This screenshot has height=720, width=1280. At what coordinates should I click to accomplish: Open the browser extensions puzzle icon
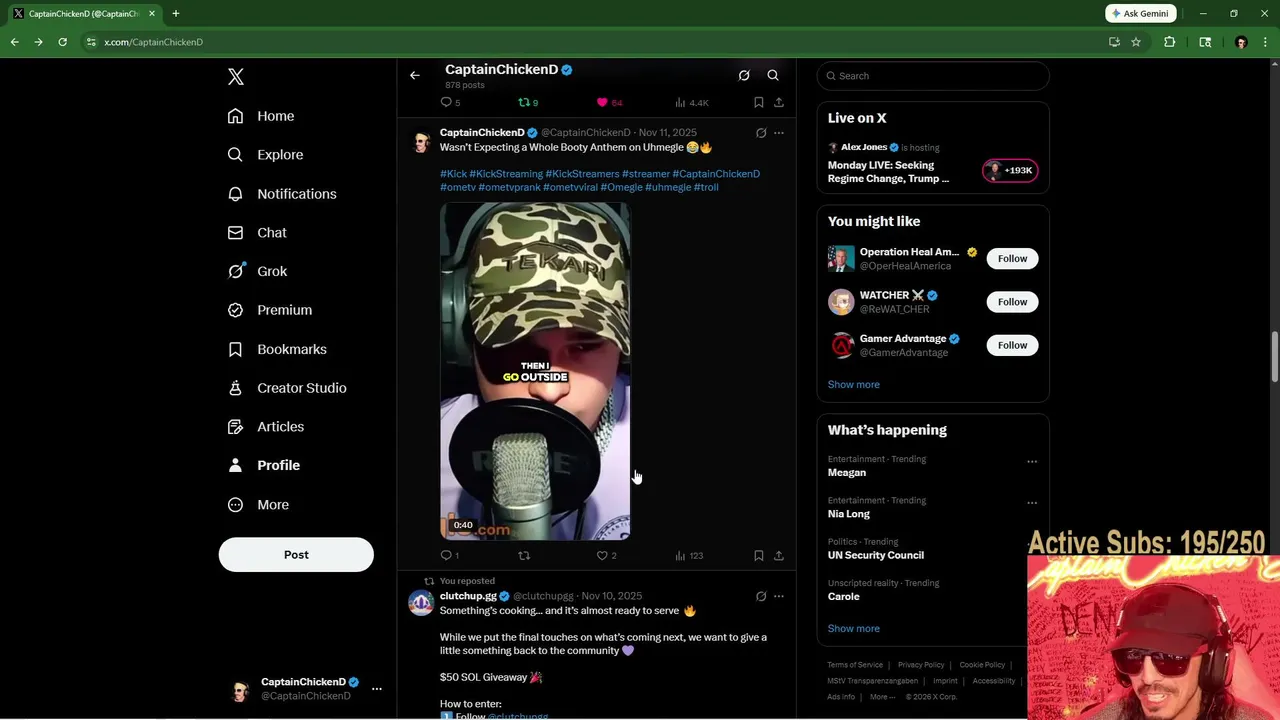tap(1169, 42)
